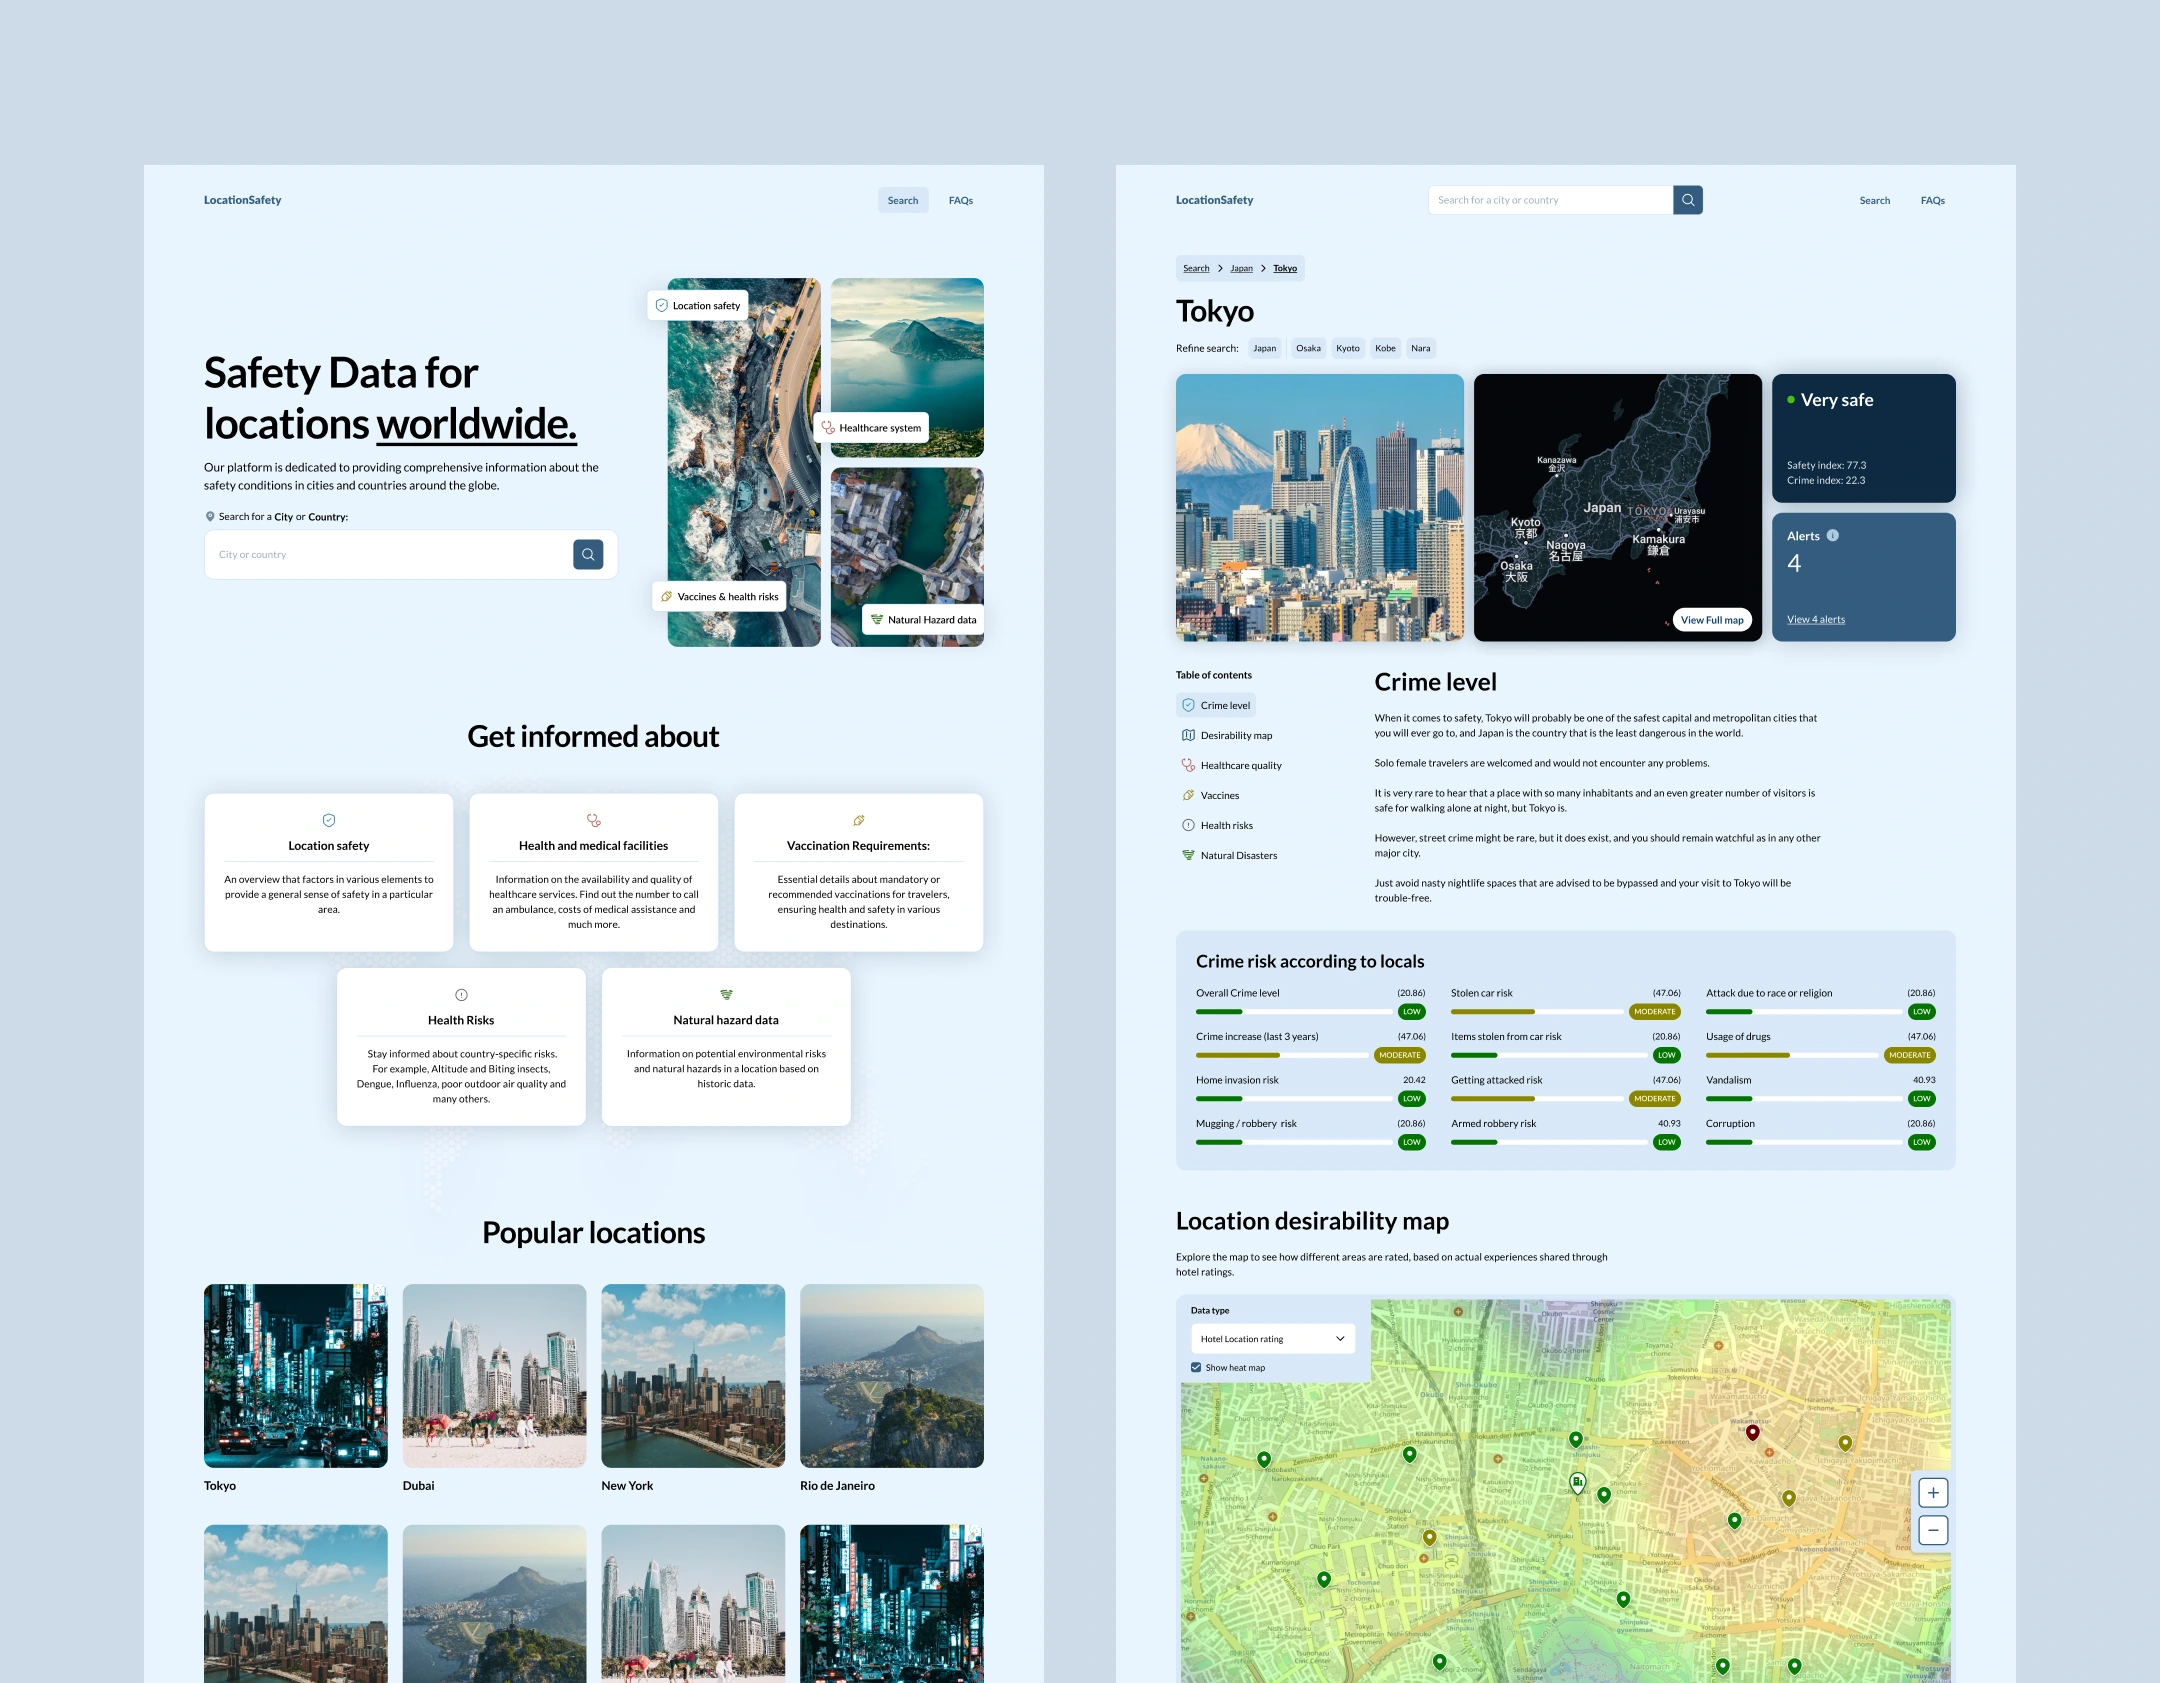Click the Japan breadcrumb link
The height and width of the screenshot is (1683, 2160).
pyautogui.click(x=1241, y=268)
